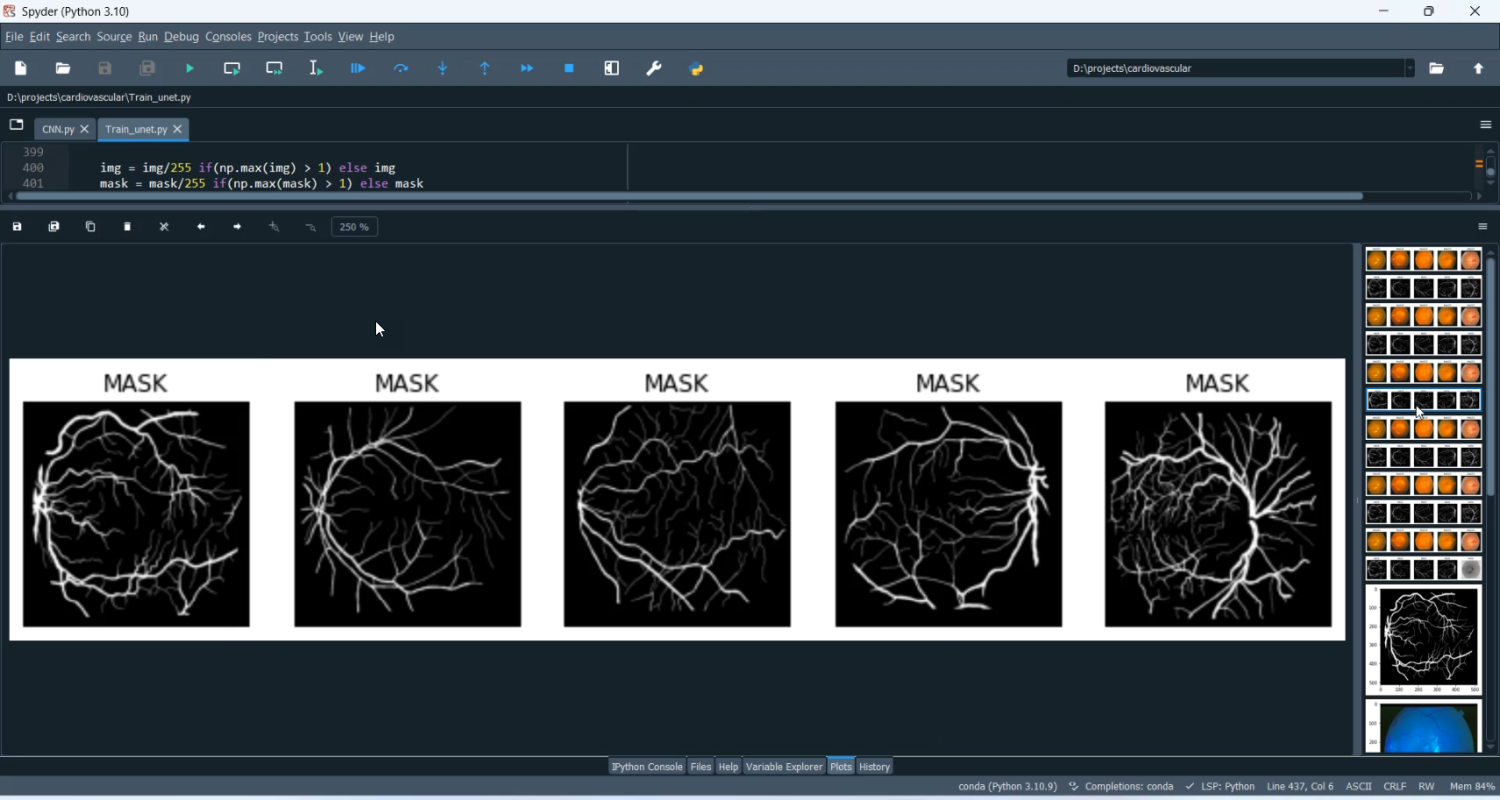Screen dimensions: 1500x800
Task: Copy the plot to the clipboard
Action: coord(91,228)
